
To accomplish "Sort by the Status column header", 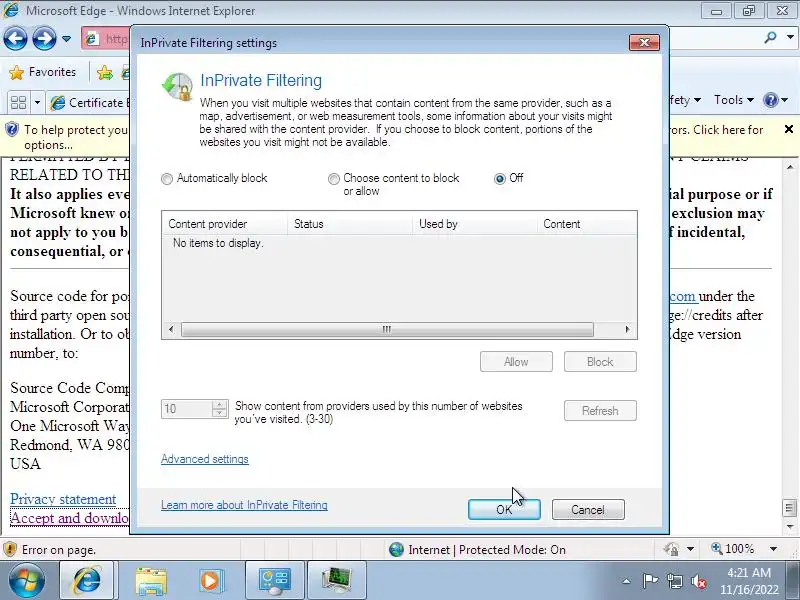I will 350,224.
